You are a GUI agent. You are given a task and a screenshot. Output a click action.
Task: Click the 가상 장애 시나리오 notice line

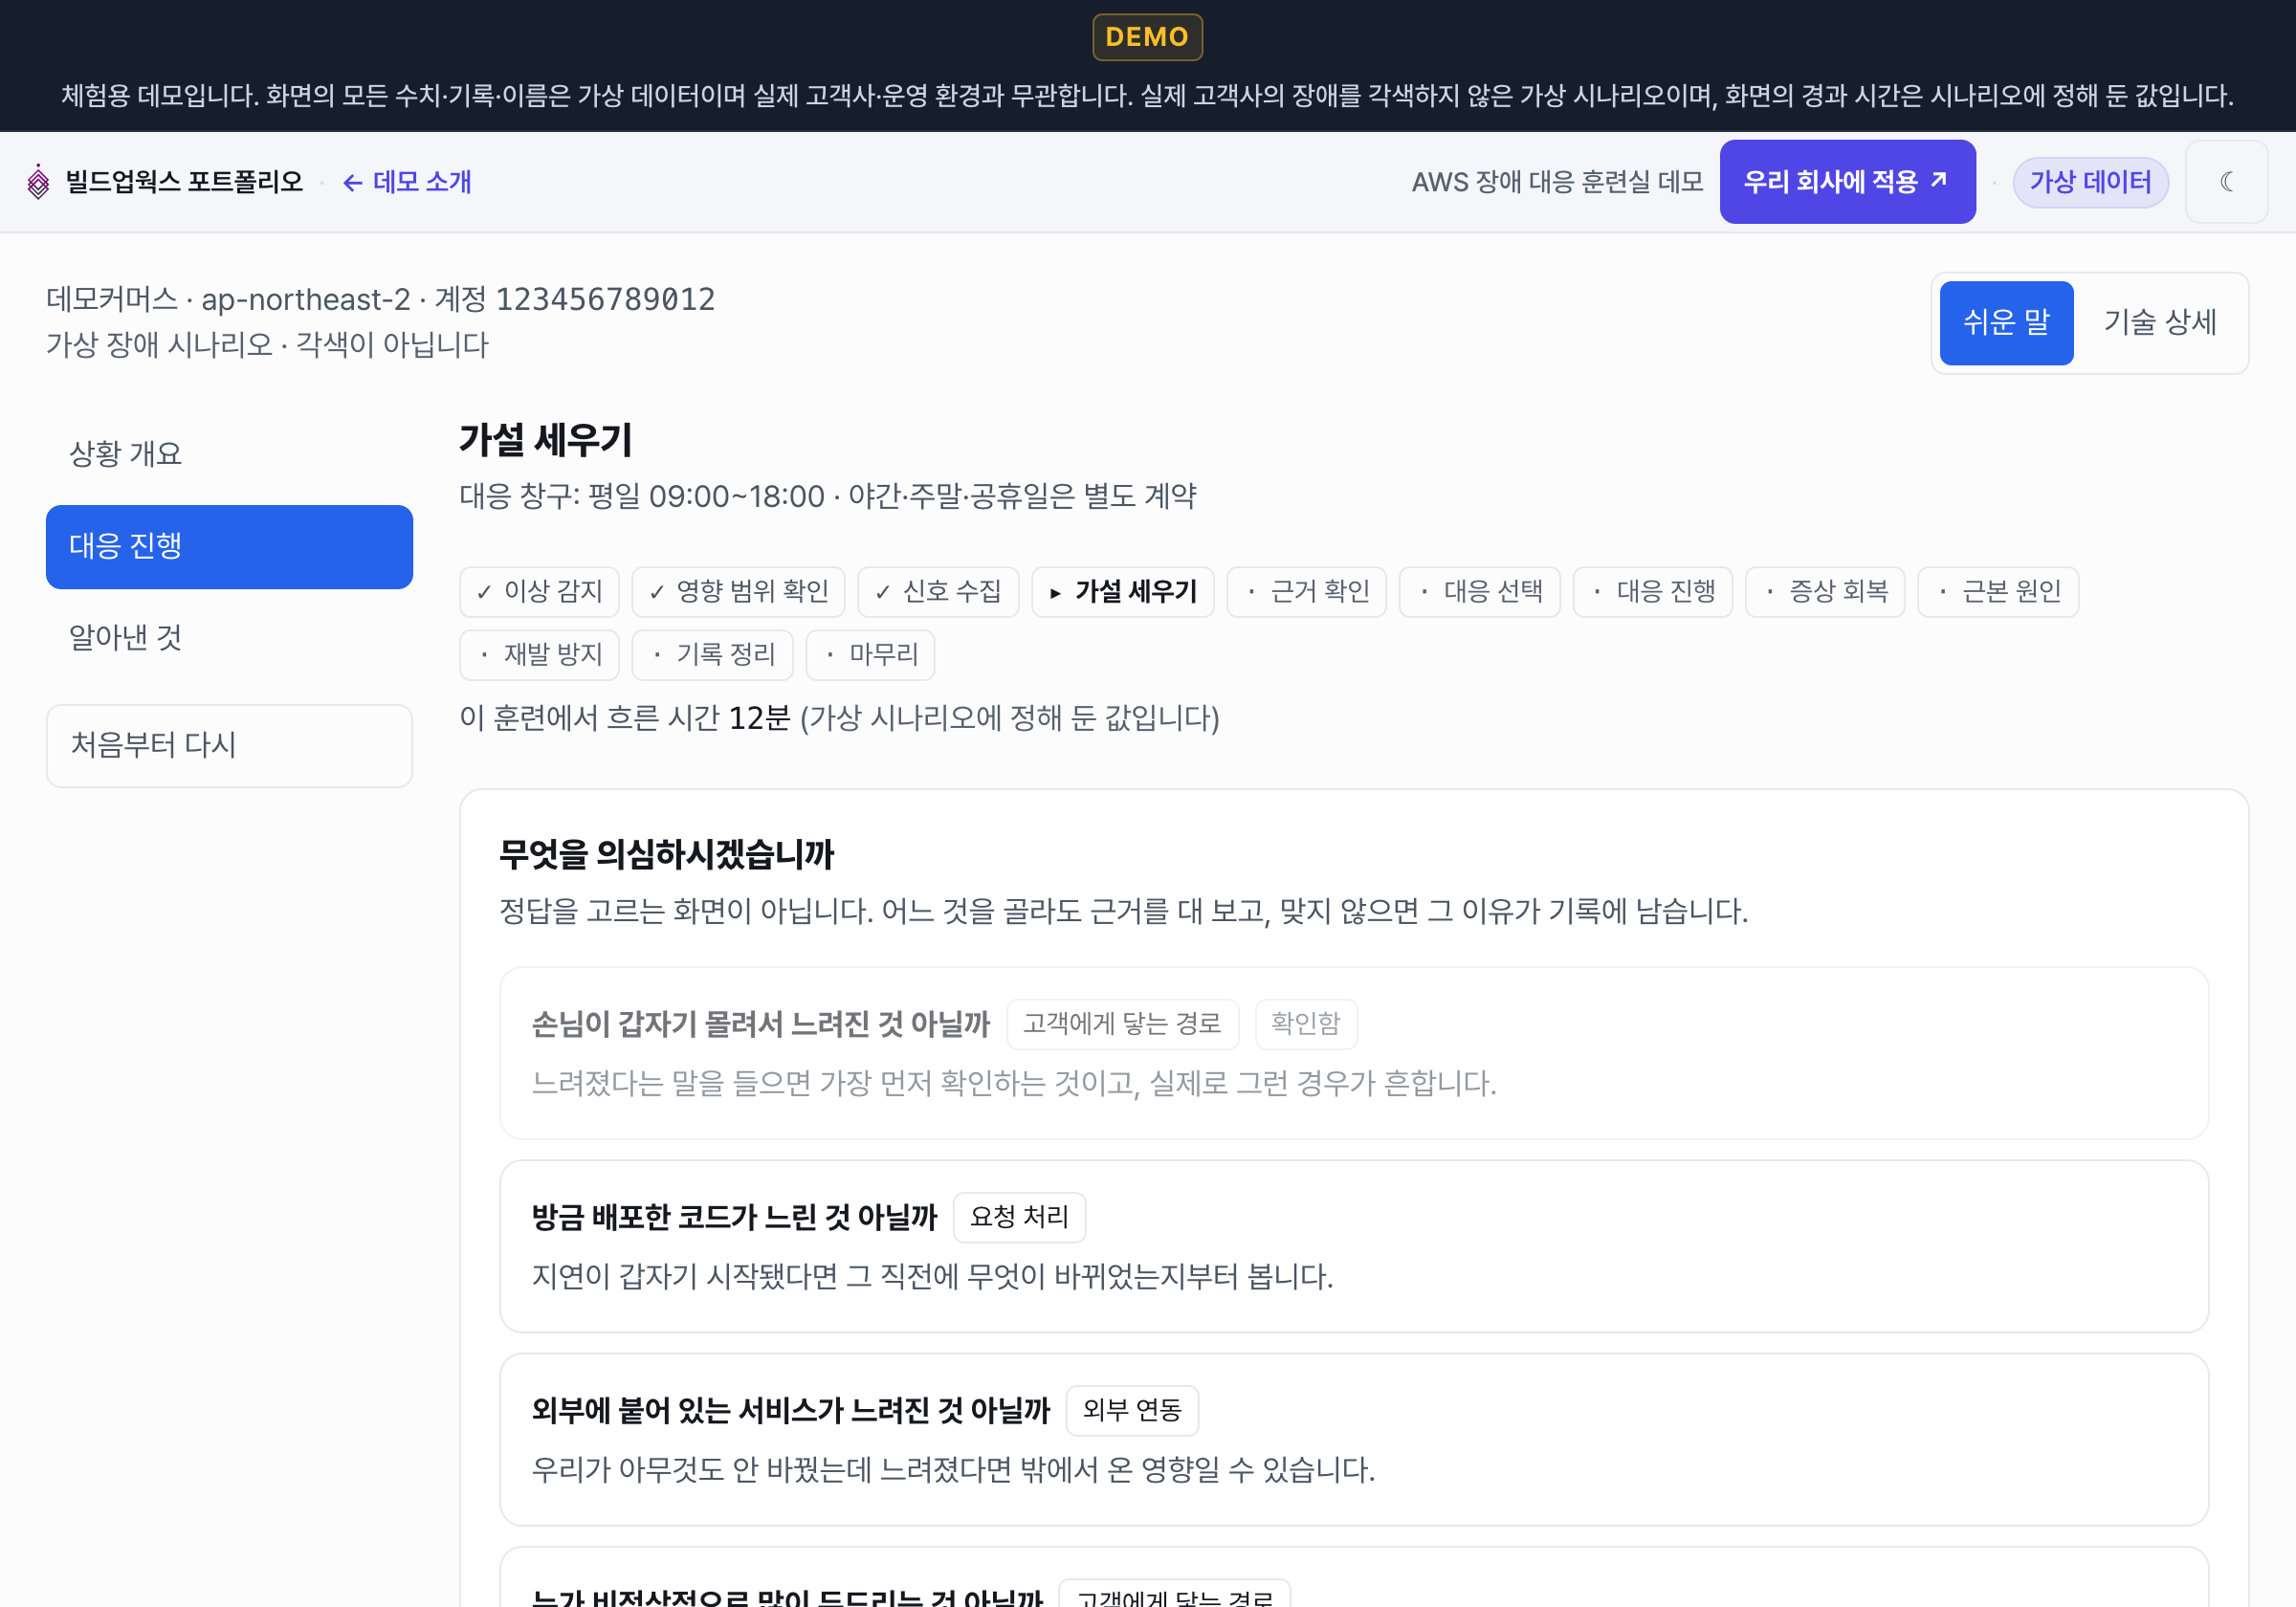[267, 345]
